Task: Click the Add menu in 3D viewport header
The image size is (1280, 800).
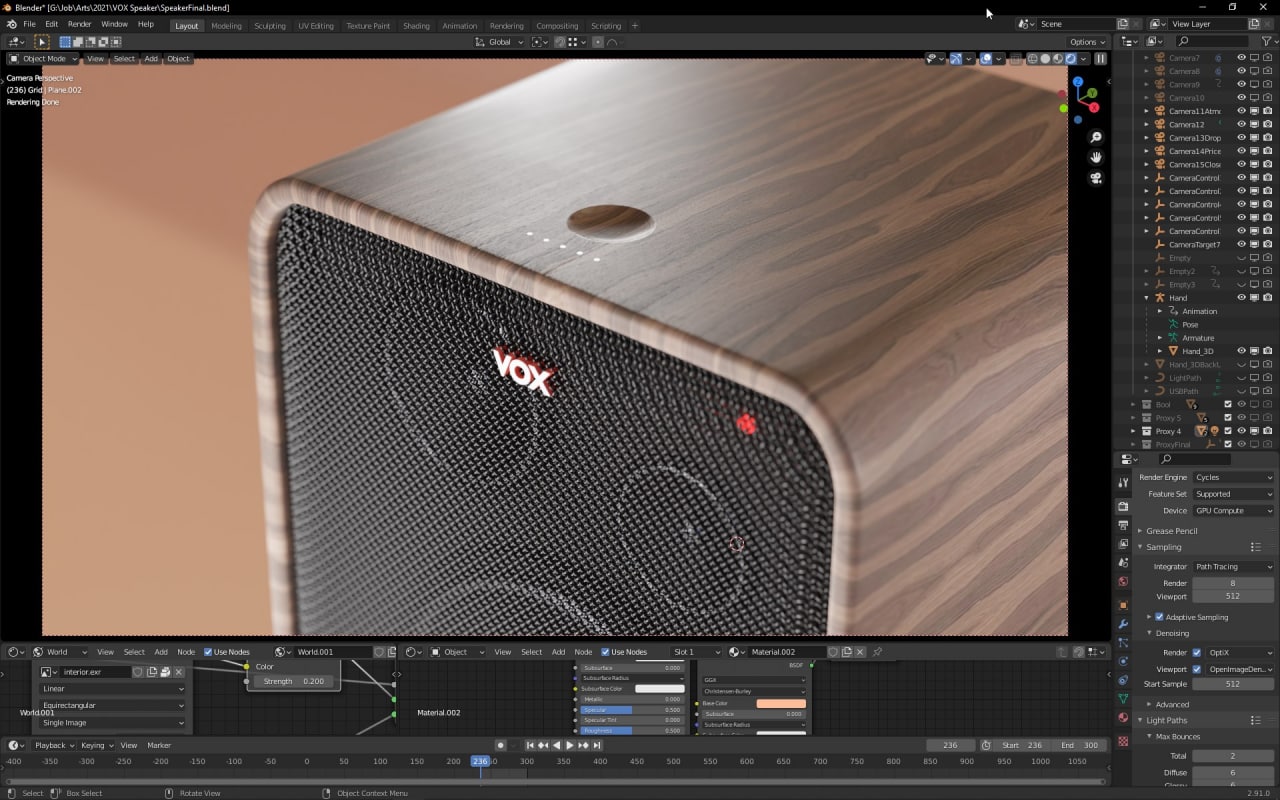Action: click(x=151, y=58)
